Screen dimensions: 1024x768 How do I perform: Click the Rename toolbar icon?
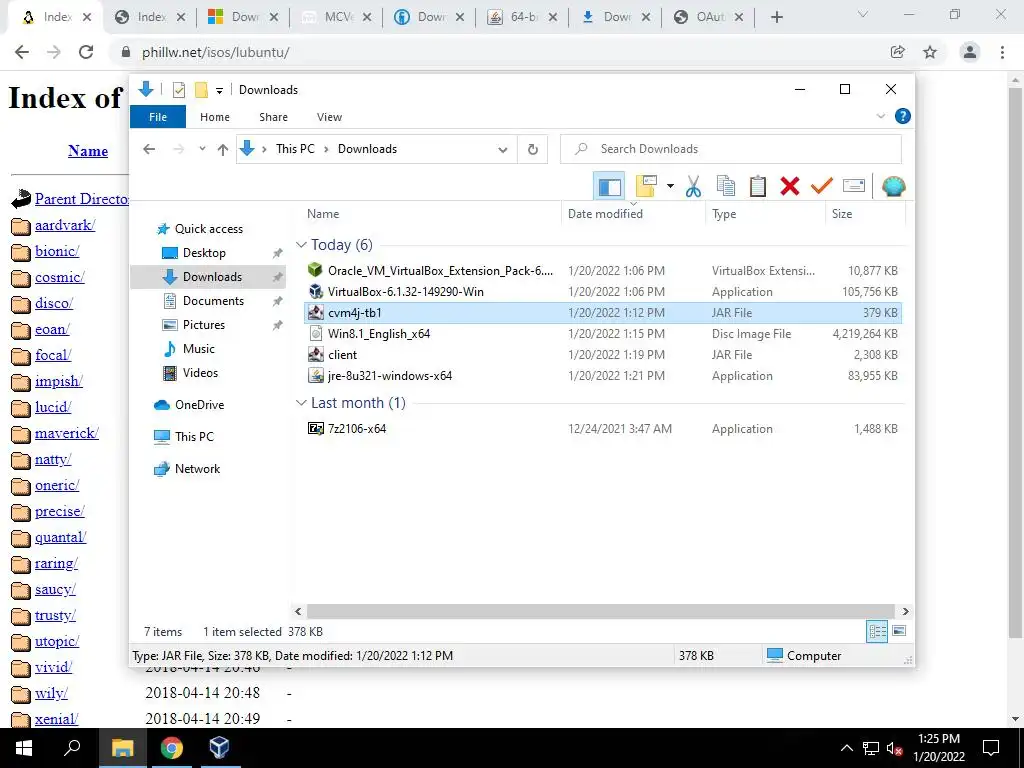(x=854, y=187)
